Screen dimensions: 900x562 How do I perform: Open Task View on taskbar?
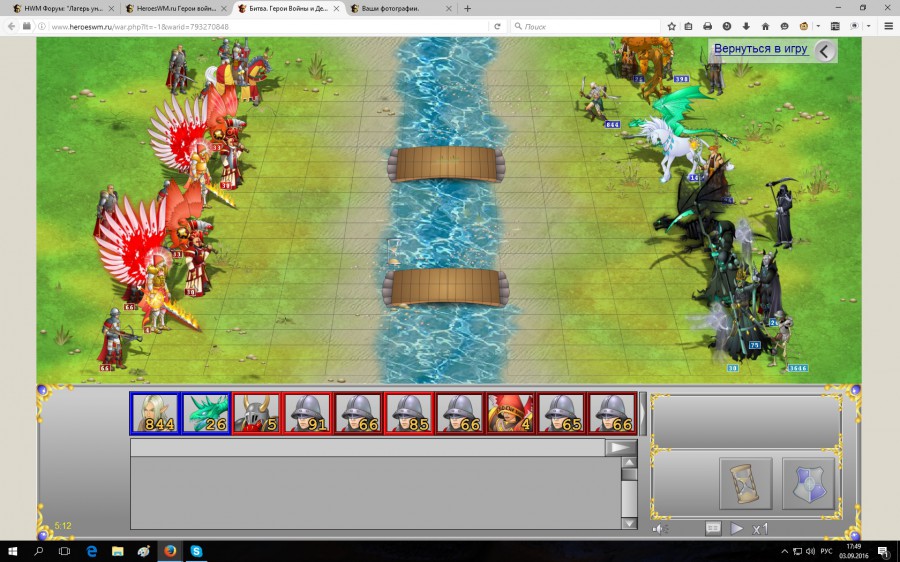[x=64, y=551]
